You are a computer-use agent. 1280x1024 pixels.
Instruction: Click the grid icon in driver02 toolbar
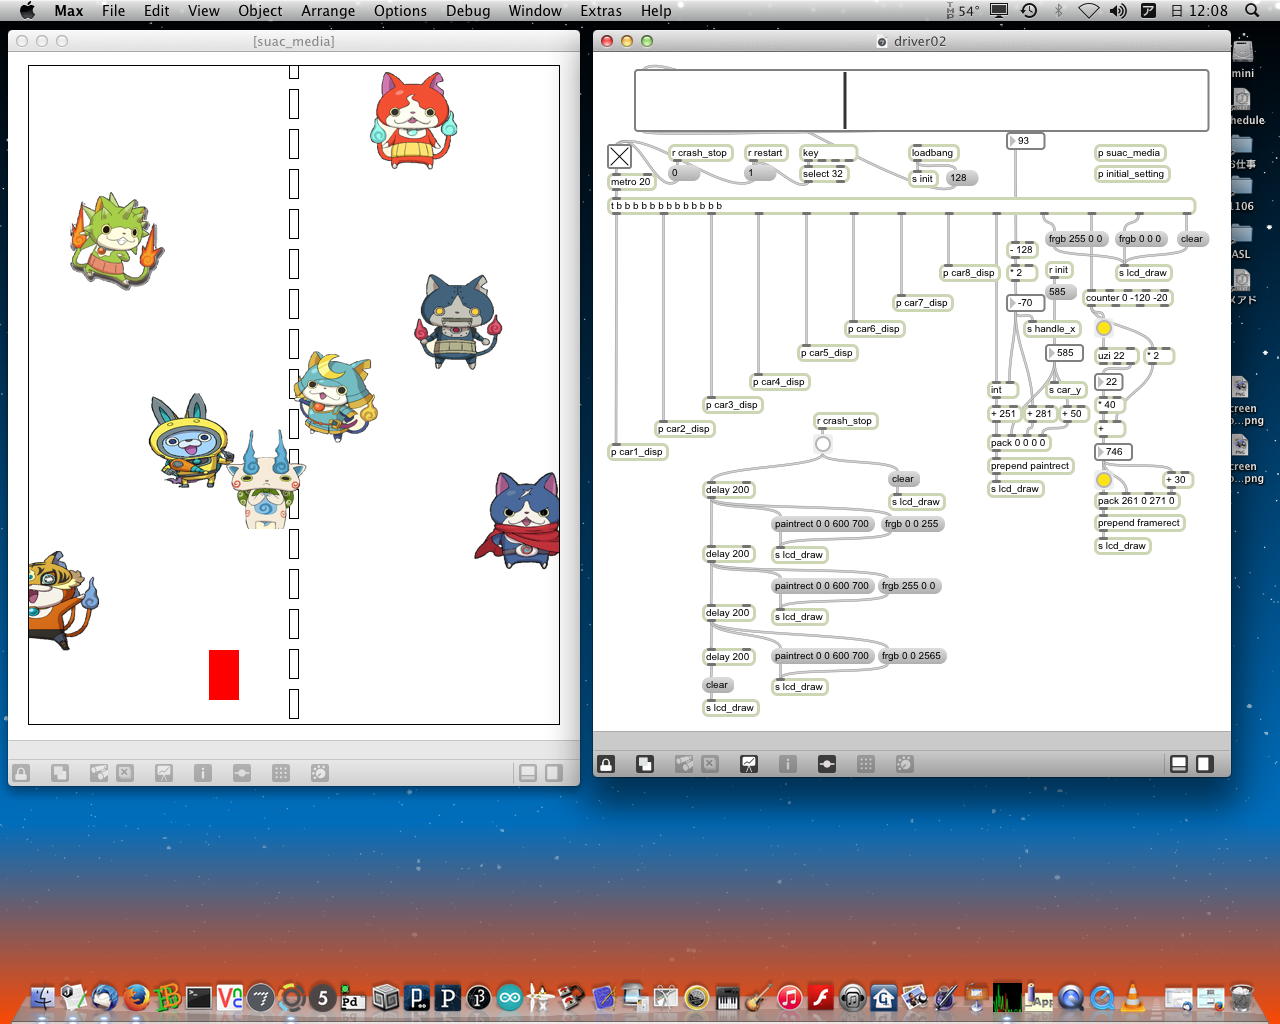866,764
